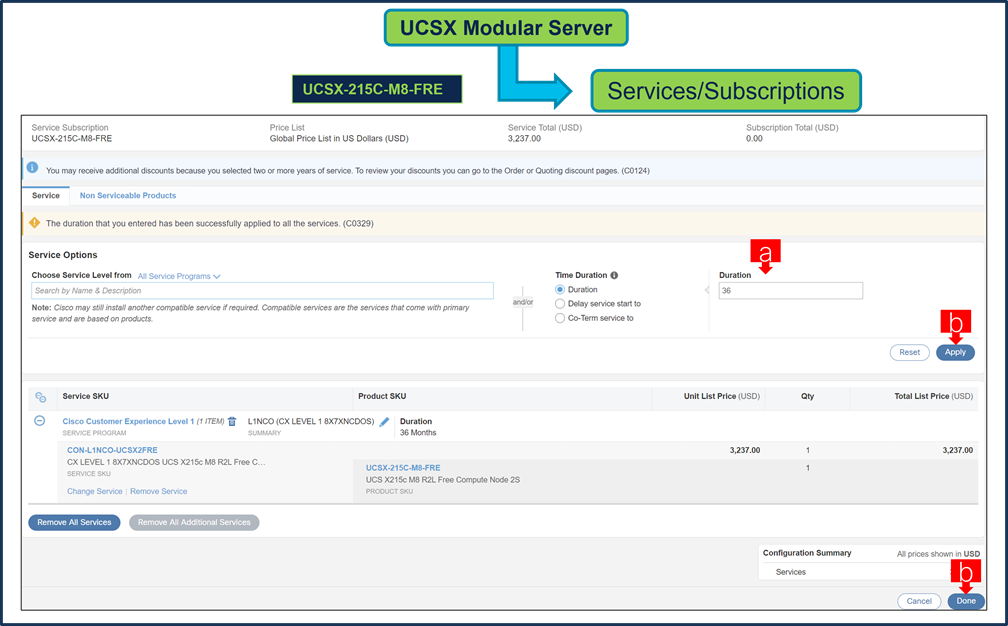
Task: Click the Product SKU column header
Action: click(382, 397)
